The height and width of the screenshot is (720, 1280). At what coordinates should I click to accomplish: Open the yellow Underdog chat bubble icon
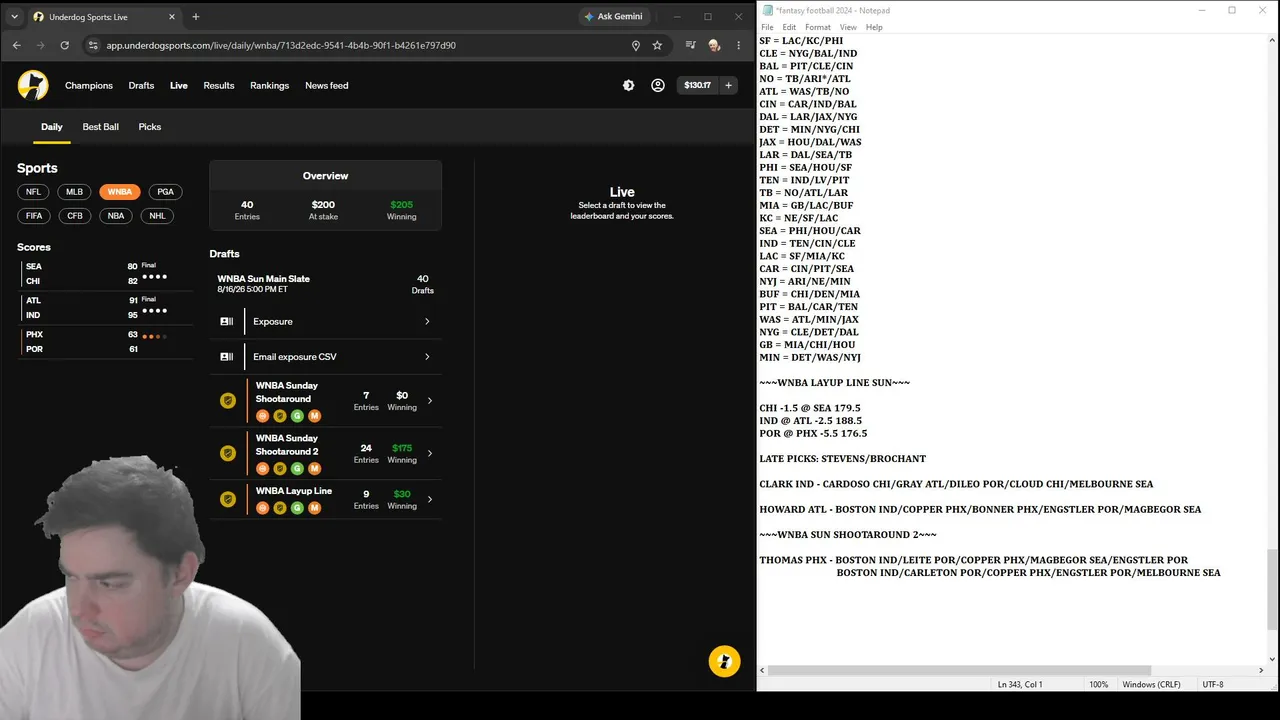pos(725,661)
